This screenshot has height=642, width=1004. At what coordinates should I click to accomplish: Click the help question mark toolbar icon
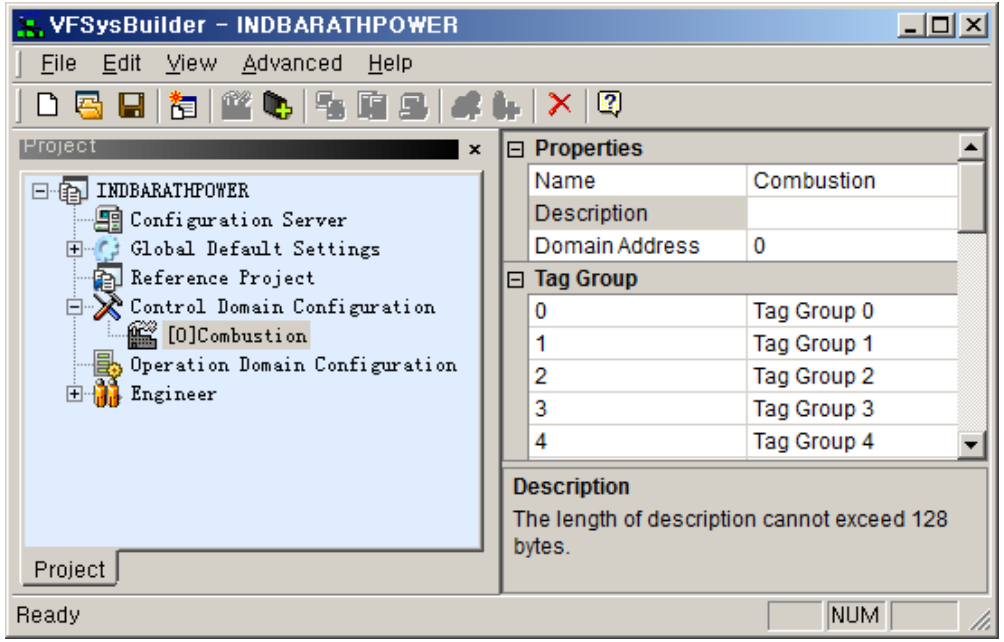(x=609, y=104)
